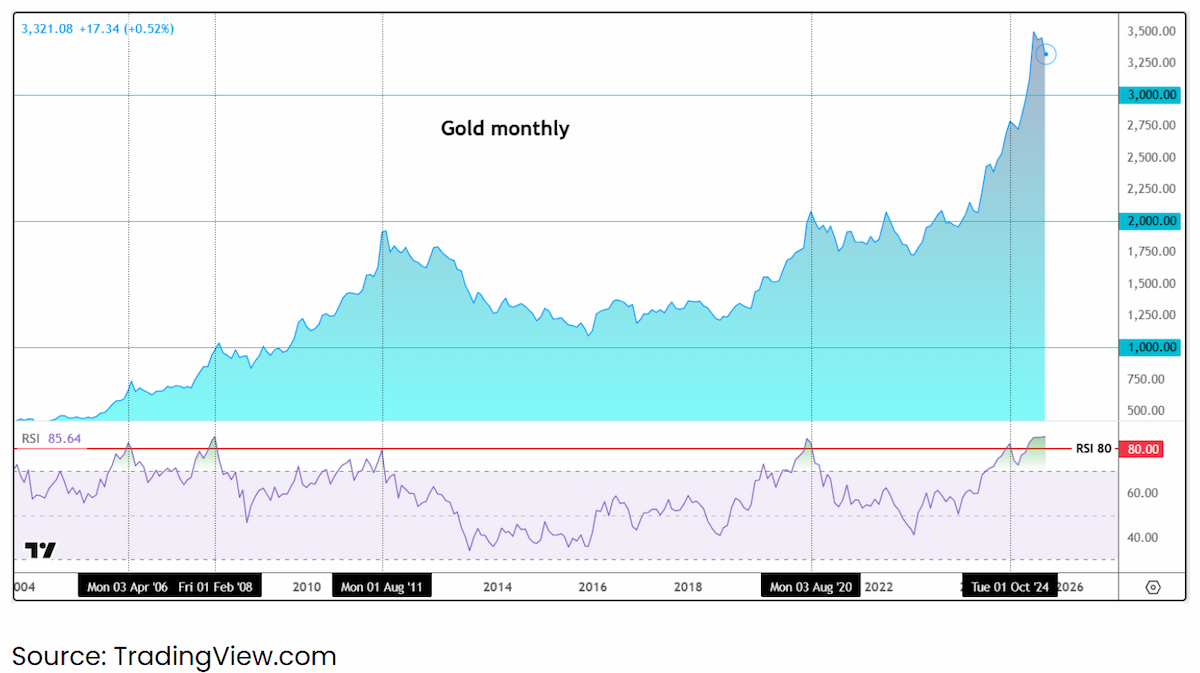
Task: Click the 3,321.08 price readout
Action: coord(98,29)
